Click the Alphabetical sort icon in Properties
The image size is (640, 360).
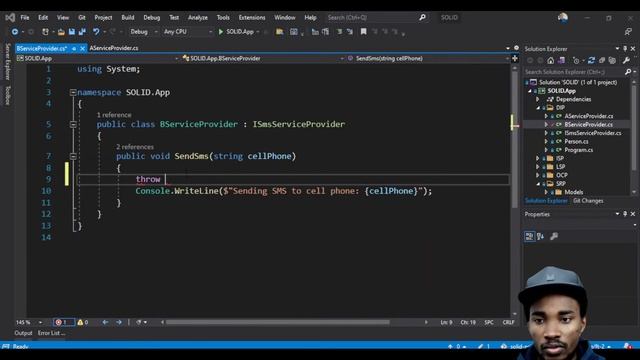point(540,236)
